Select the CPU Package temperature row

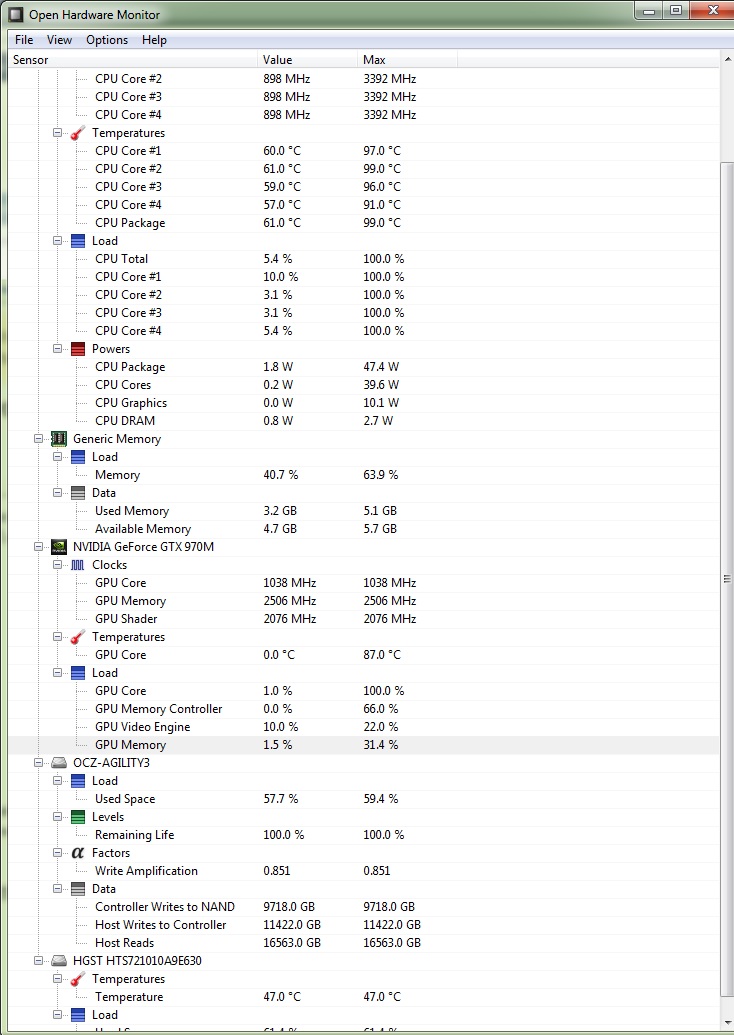click(x=363, y=223)
